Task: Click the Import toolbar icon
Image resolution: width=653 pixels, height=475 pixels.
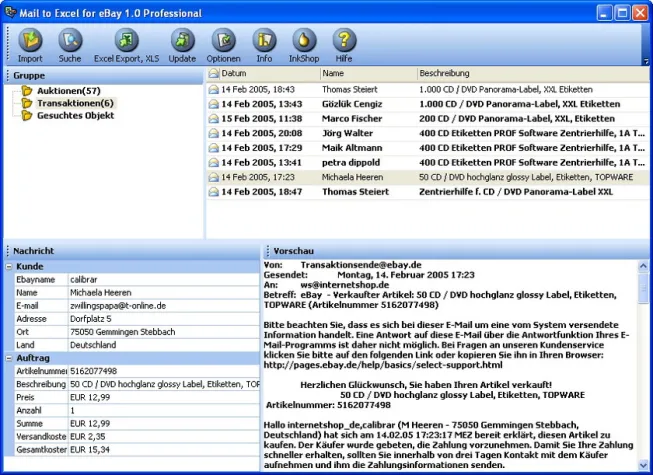Action: click(x=30, y=44)
